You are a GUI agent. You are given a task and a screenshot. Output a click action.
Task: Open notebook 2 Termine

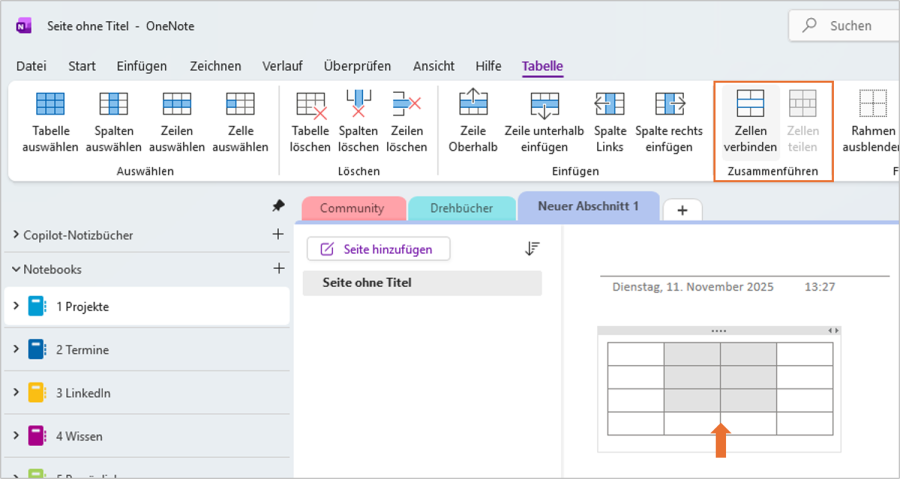click(147, 349)
